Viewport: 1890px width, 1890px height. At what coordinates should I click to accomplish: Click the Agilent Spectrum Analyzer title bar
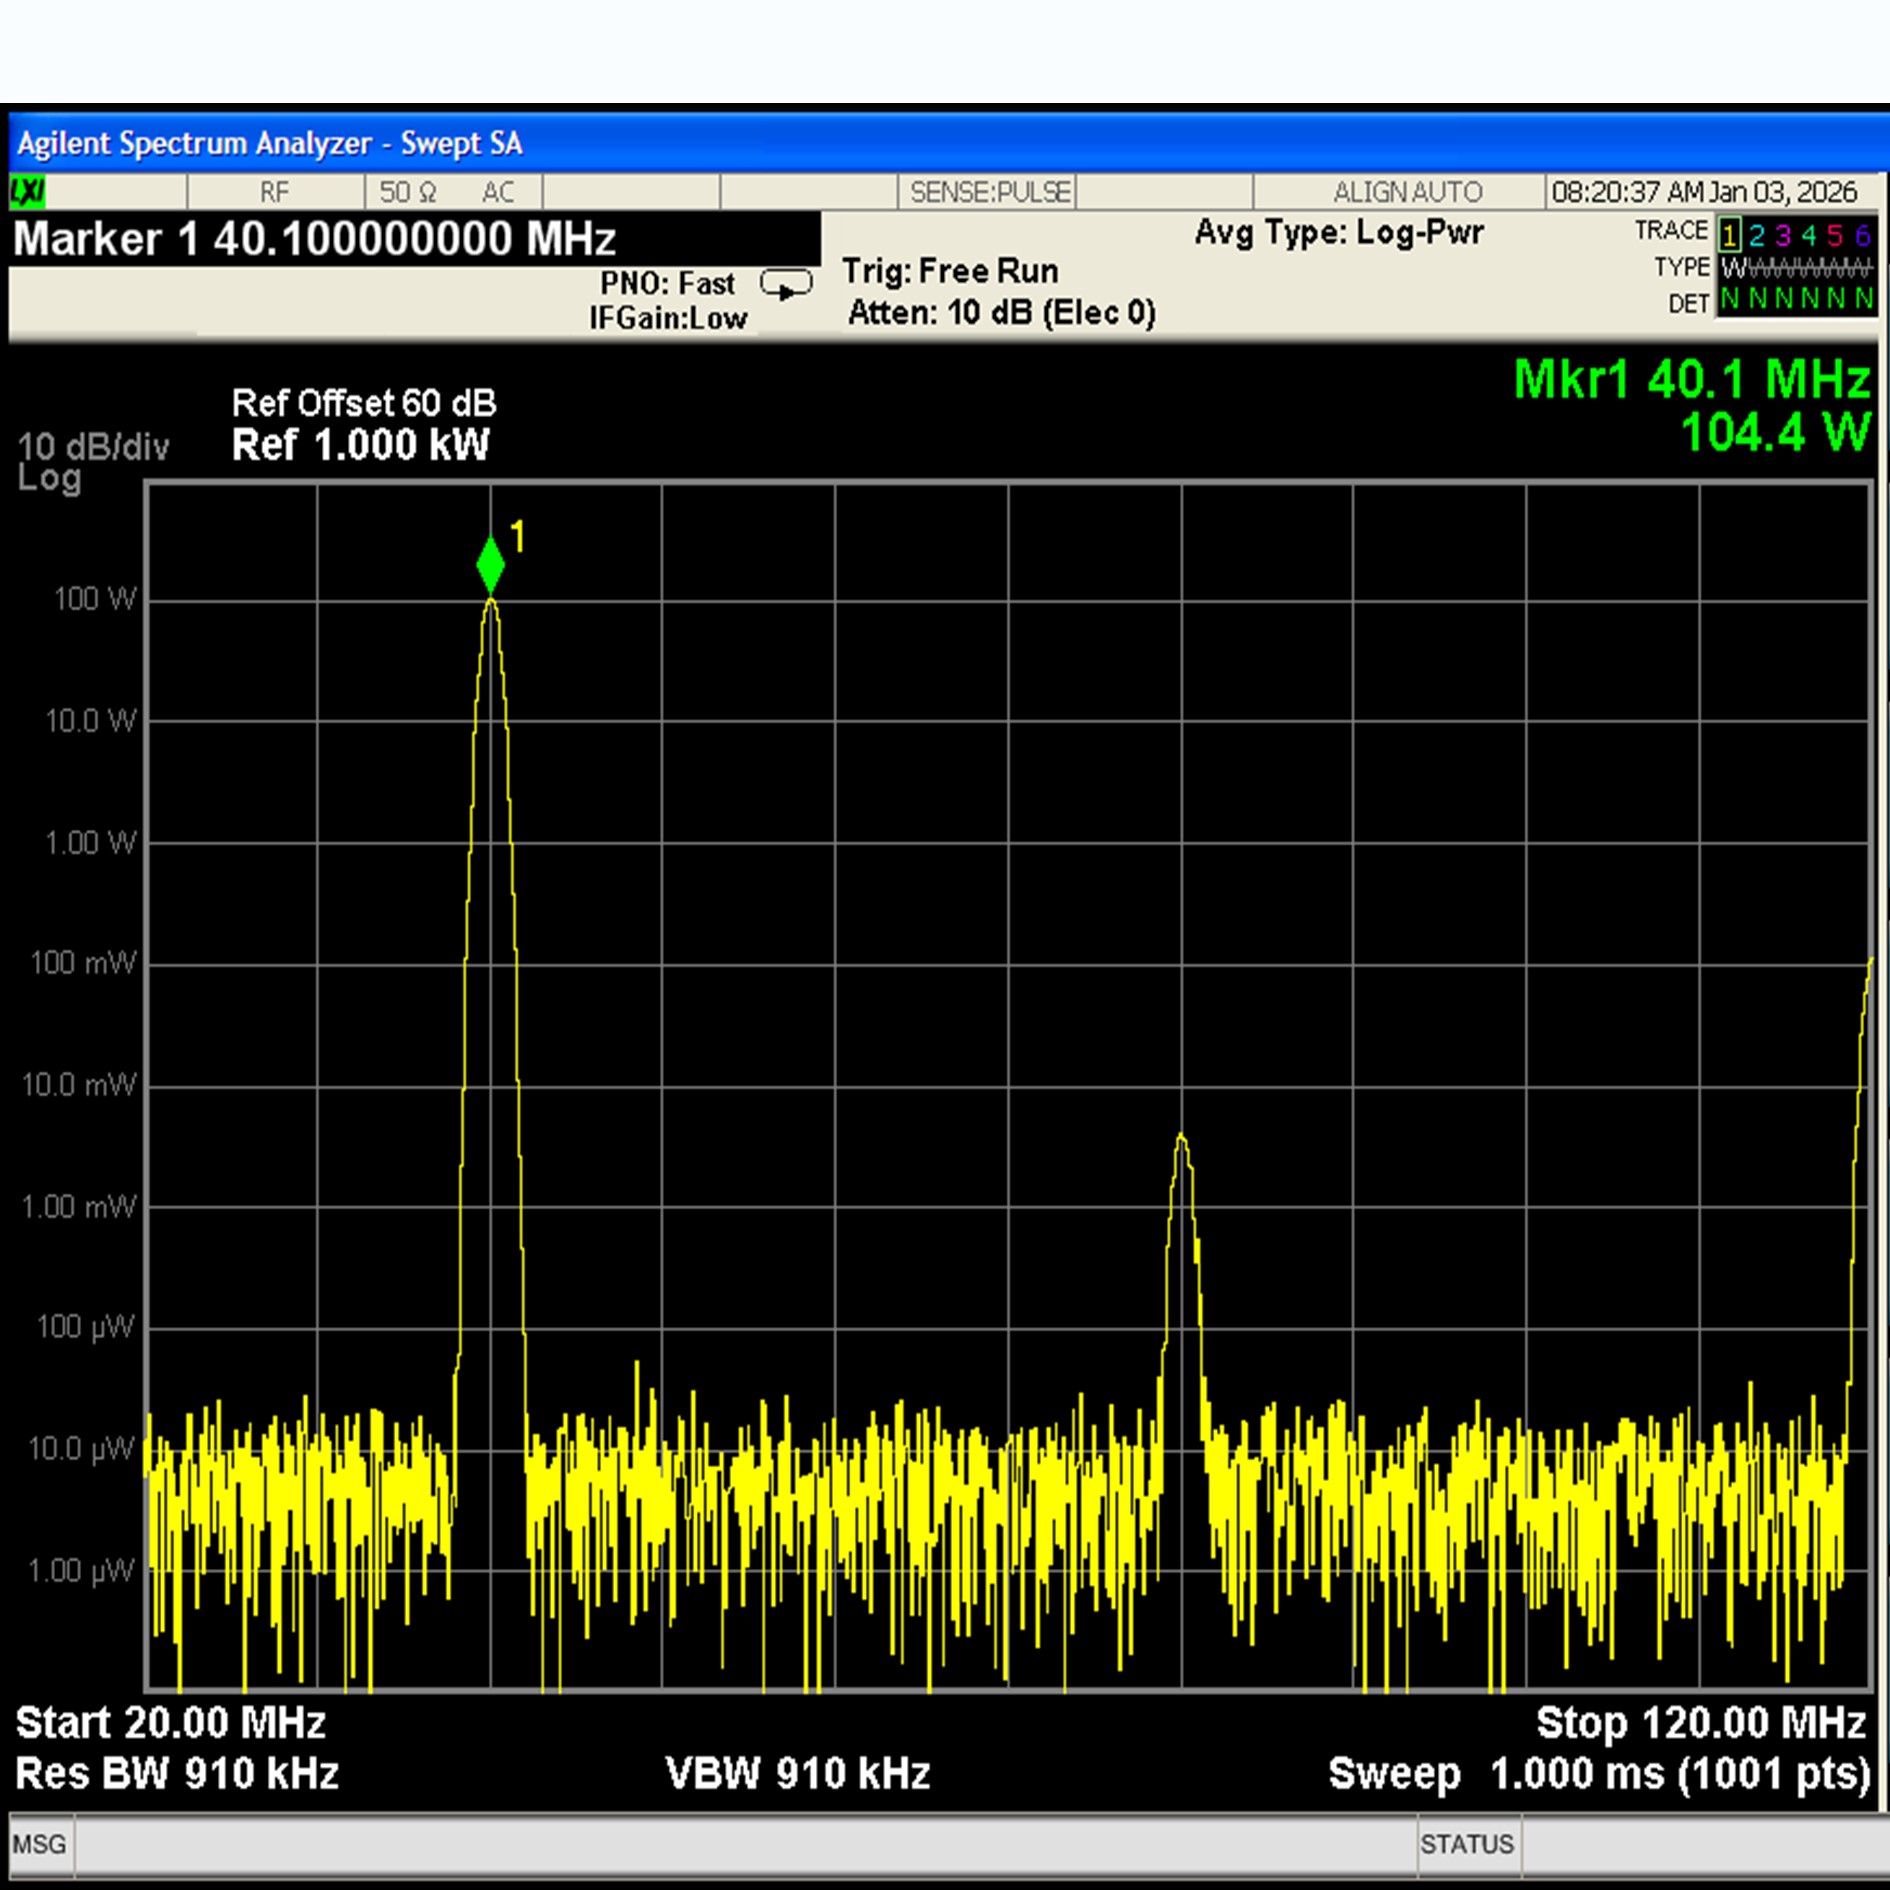coord(948,143)
